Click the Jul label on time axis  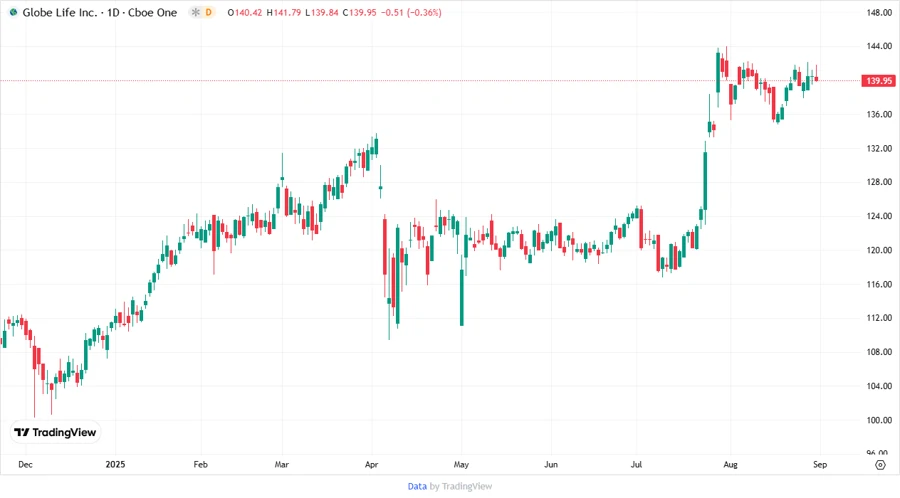pos(636,464)
